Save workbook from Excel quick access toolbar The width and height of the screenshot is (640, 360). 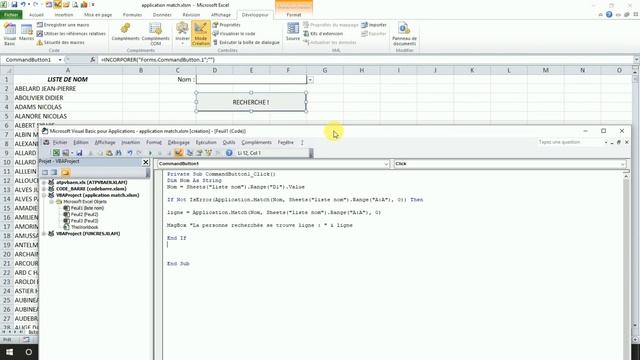pyautogui.click(x=14, y=5)
